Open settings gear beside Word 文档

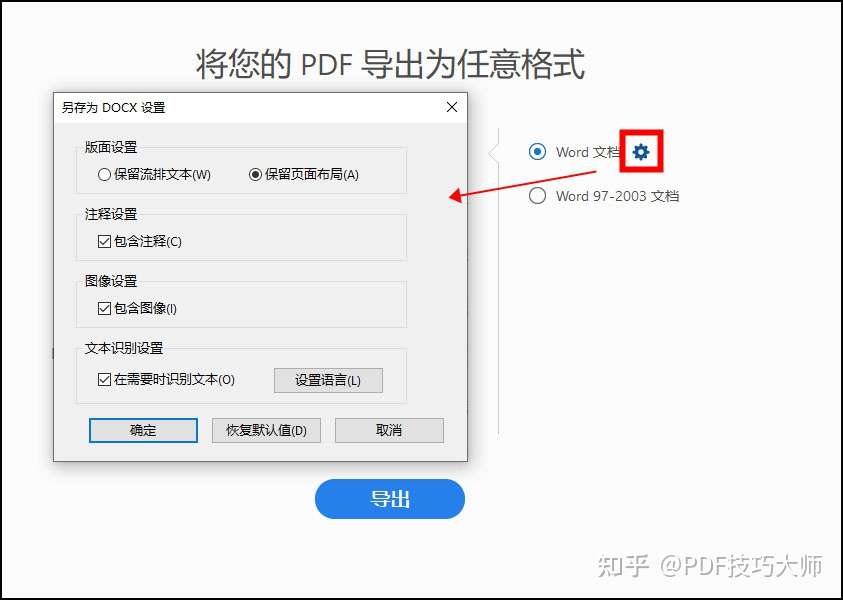[640, 152]
